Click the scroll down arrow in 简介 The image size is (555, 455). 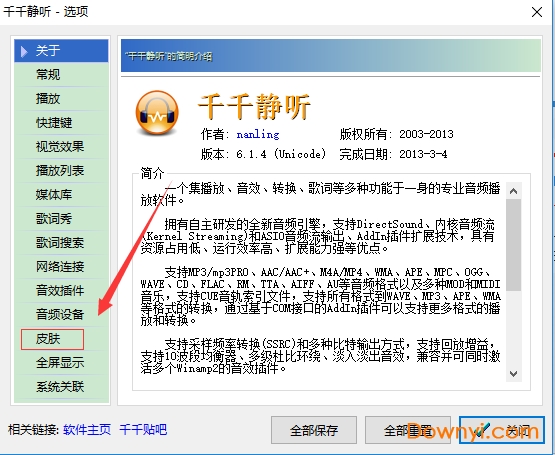coord(514,374)
